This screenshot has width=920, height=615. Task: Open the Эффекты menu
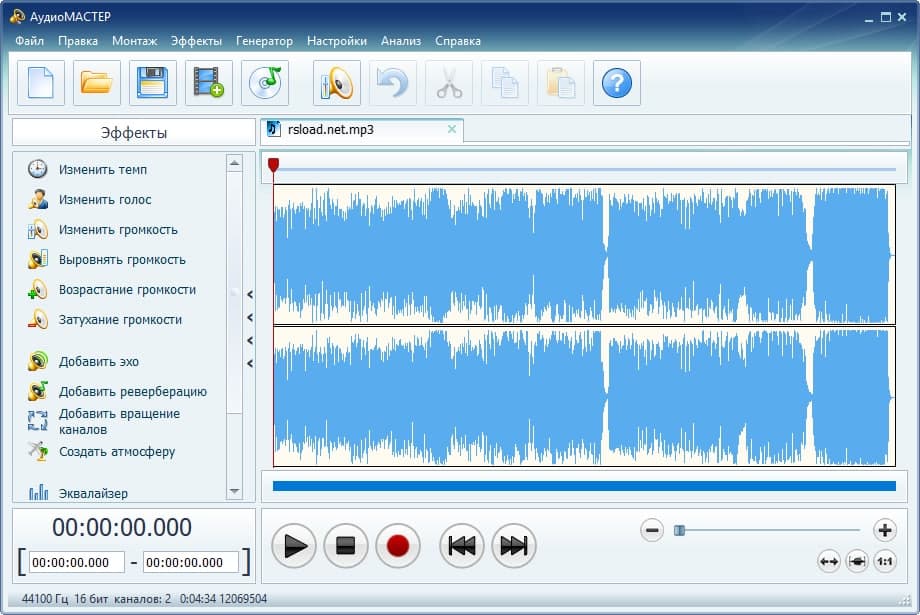(x=196, y=41)
